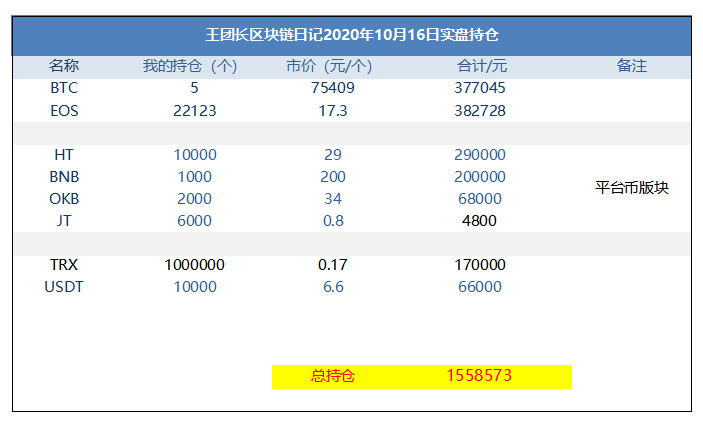
Task: Click the total value 1558573
Action: (x=479, y=375)
